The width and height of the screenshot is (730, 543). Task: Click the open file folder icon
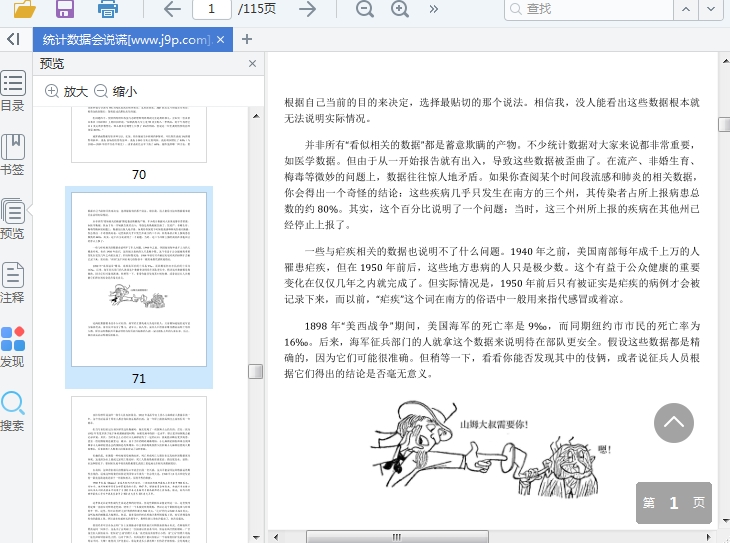24,9
